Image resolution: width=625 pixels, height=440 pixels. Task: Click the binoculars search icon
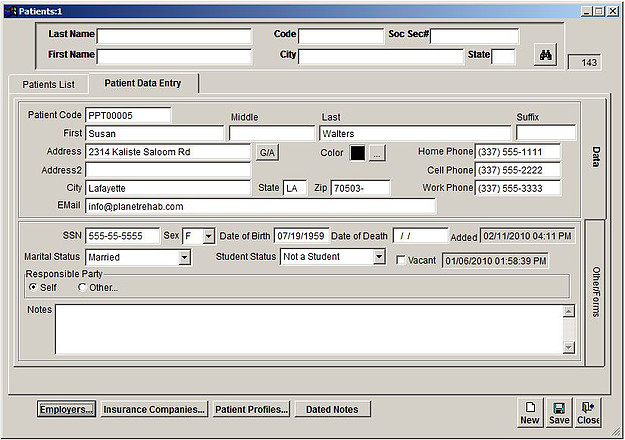coord(546,56)
